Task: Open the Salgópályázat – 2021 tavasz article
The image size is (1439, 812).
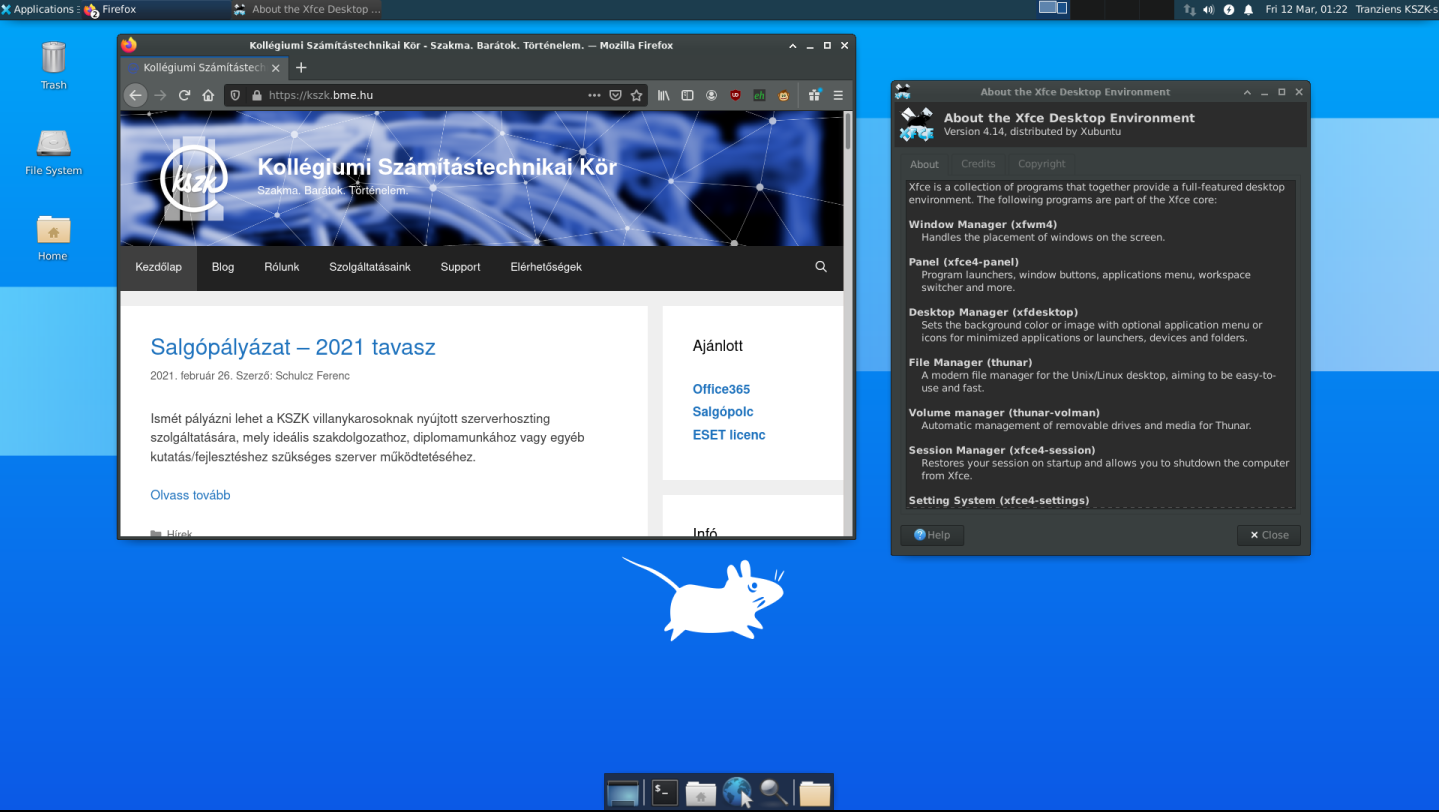Action: pyautogui.click(x=293, y=347)
